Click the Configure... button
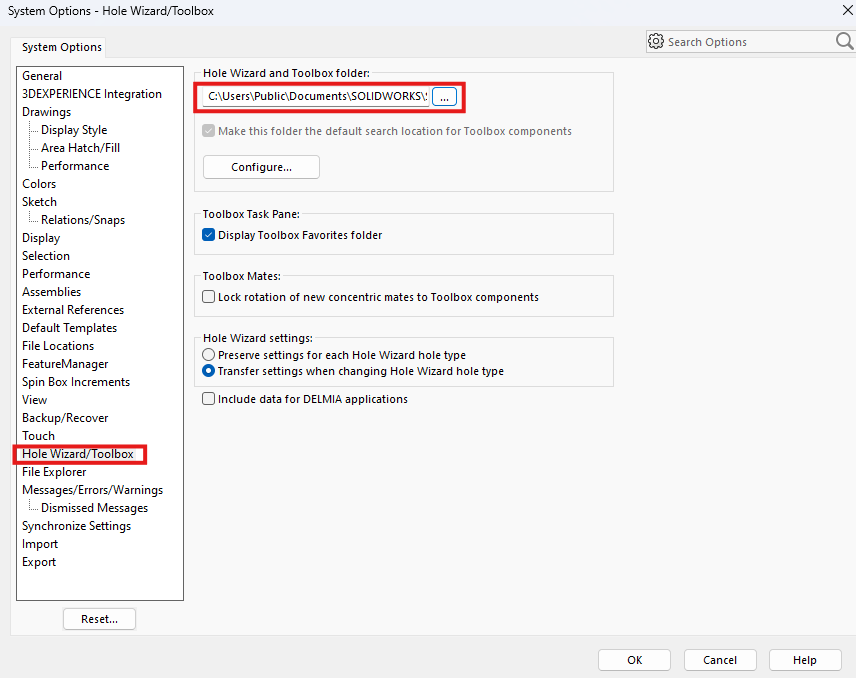The height and width of the screenshot is (678, 856). 261,167
